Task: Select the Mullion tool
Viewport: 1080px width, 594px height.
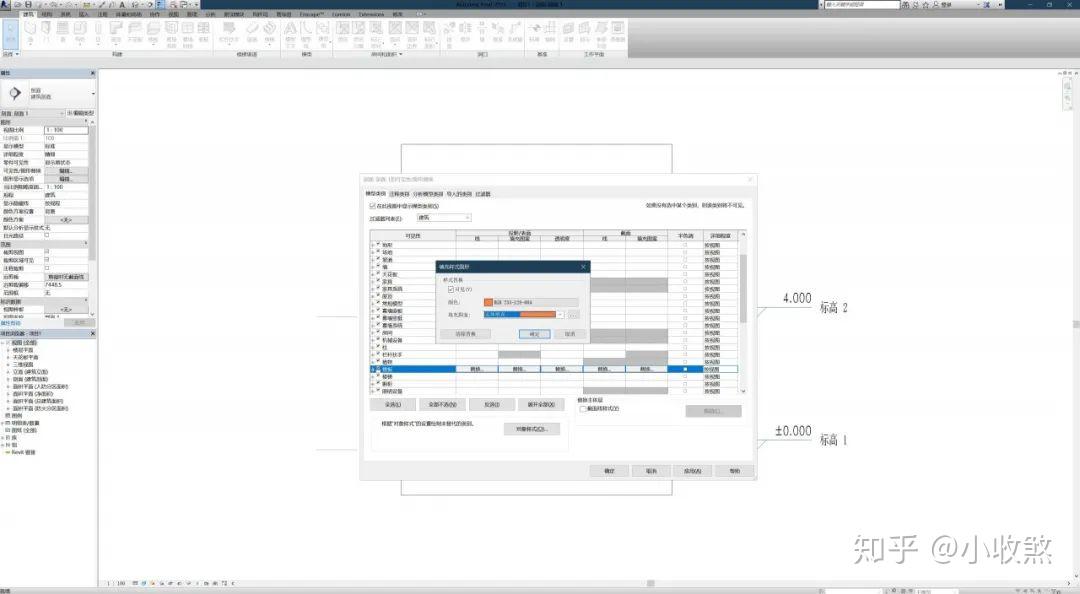Action: (203, 32)
